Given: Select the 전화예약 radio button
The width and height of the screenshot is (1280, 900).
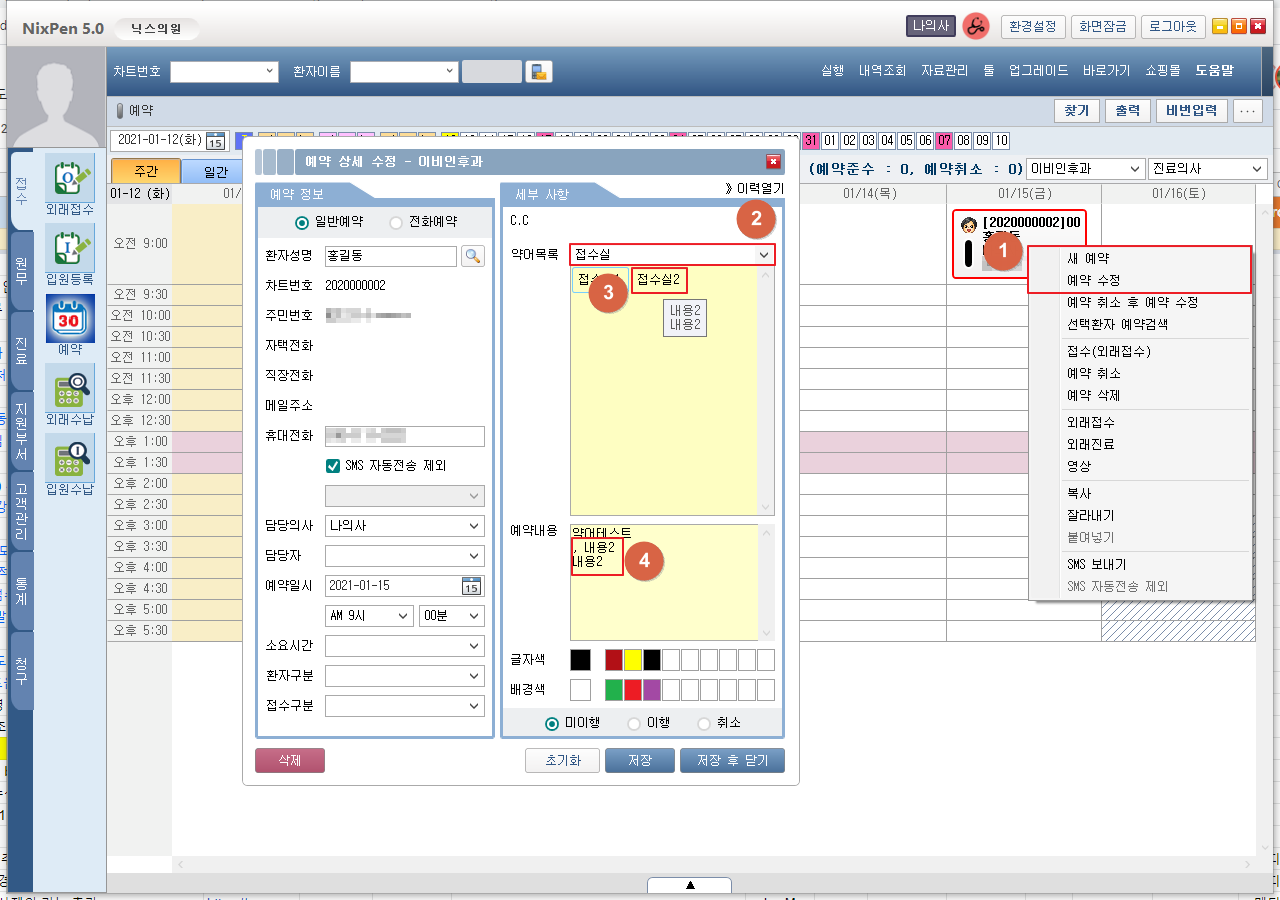Looking at the screenshot, I should tap(396, 223).
